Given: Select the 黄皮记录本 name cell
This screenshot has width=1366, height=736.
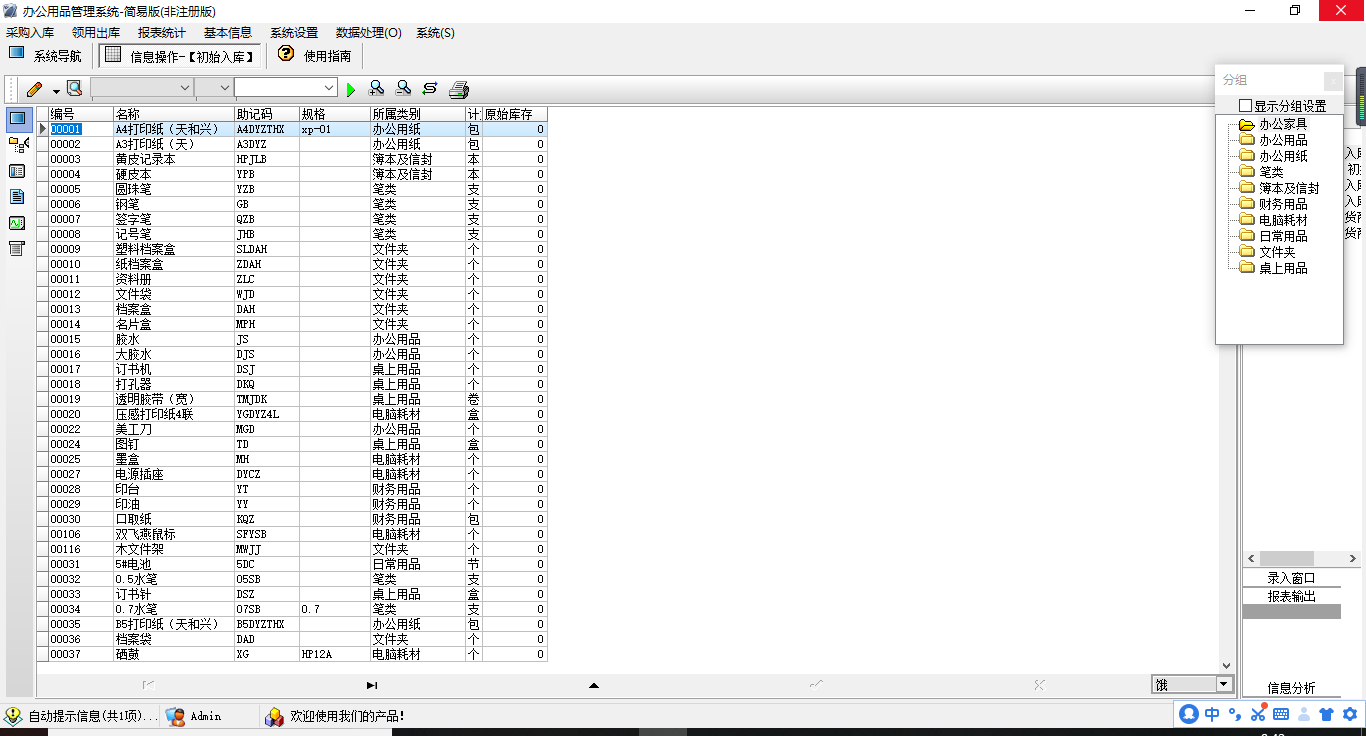Looking at the screenshot, I should point(174,159).
